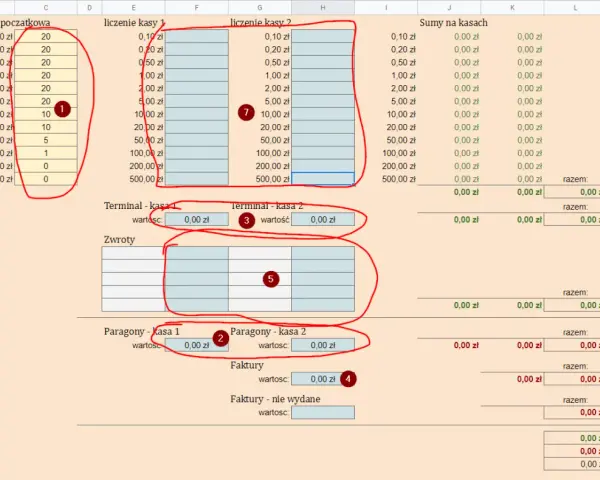This screenshot has width=600, height=480.
Task: Click red 0,00 zł in column J Paragony row
Action: [466, 345]
